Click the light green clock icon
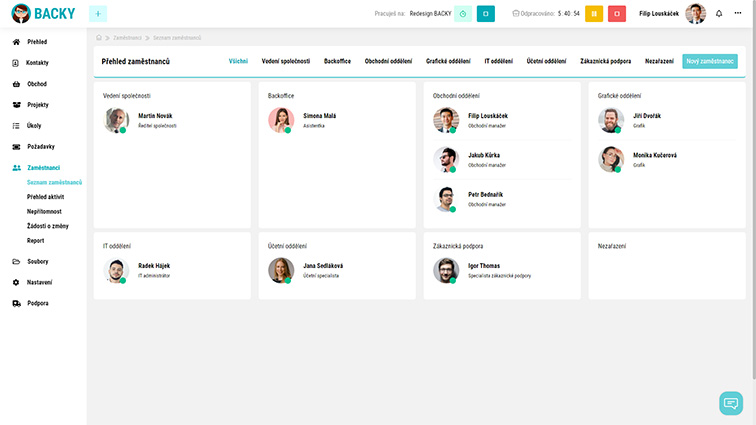This screenshot has width=756, height=425. point(463,13)
